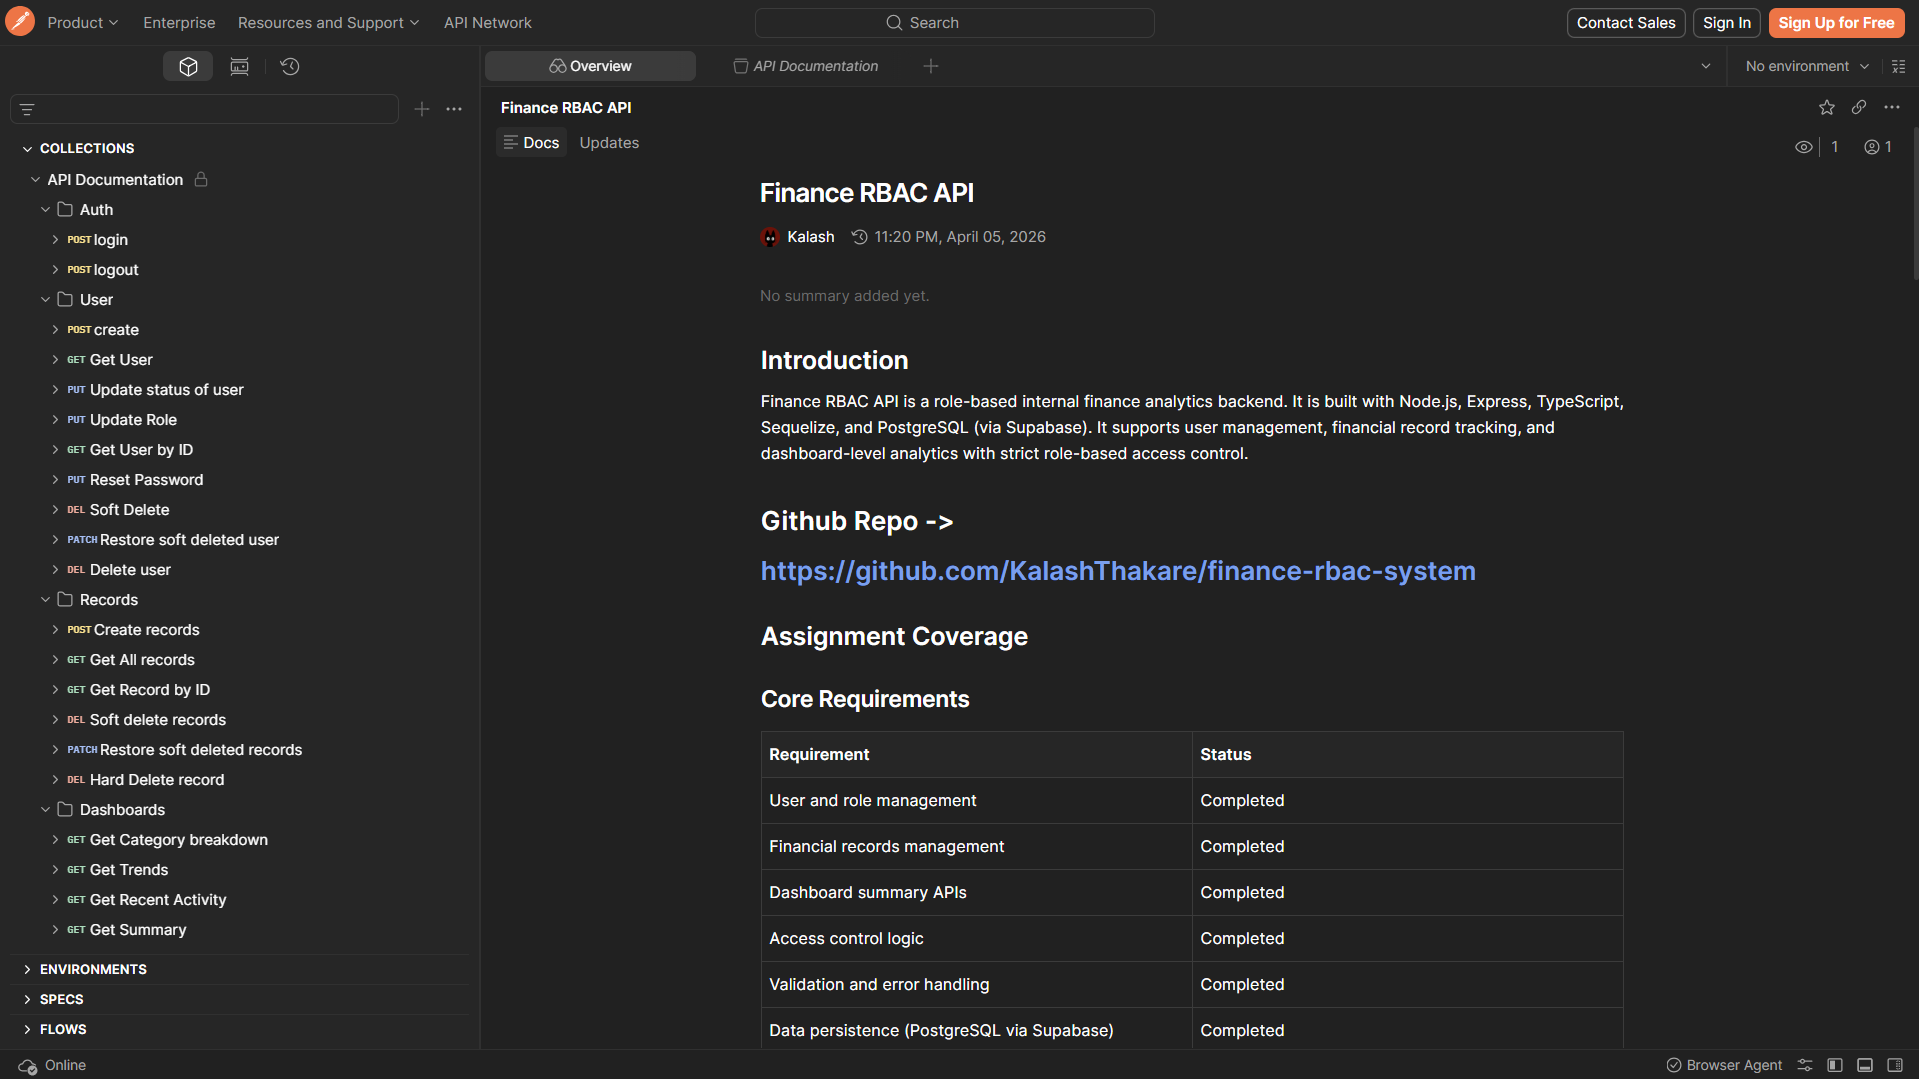The height and width of the screenshot is (1079, 1919).
Task: Click the Contact Sales button
Action: [x=1626, y=22]
